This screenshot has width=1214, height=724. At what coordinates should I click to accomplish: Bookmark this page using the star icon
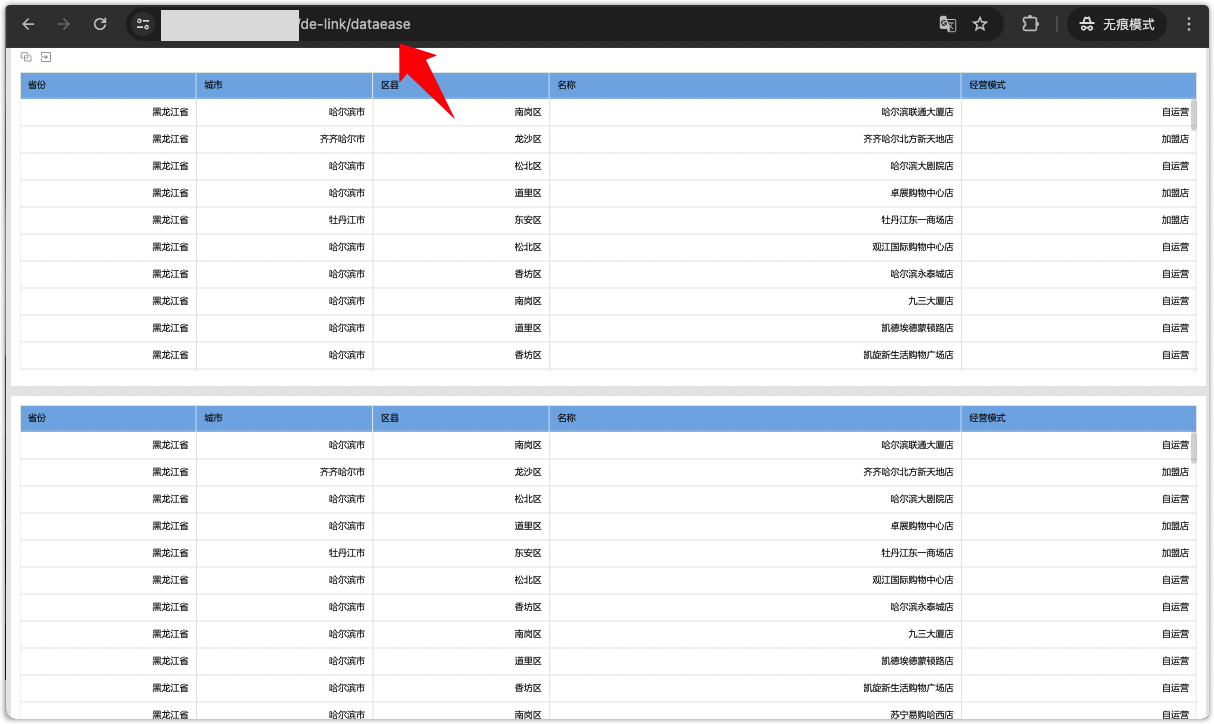[980, 23]
